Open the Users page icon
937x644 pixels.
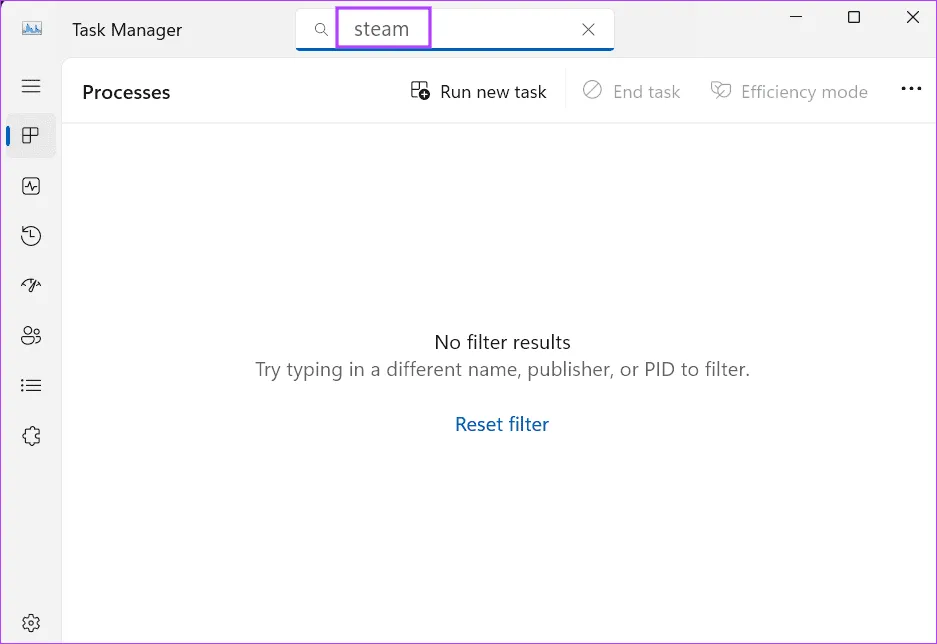tap(31, 336)
